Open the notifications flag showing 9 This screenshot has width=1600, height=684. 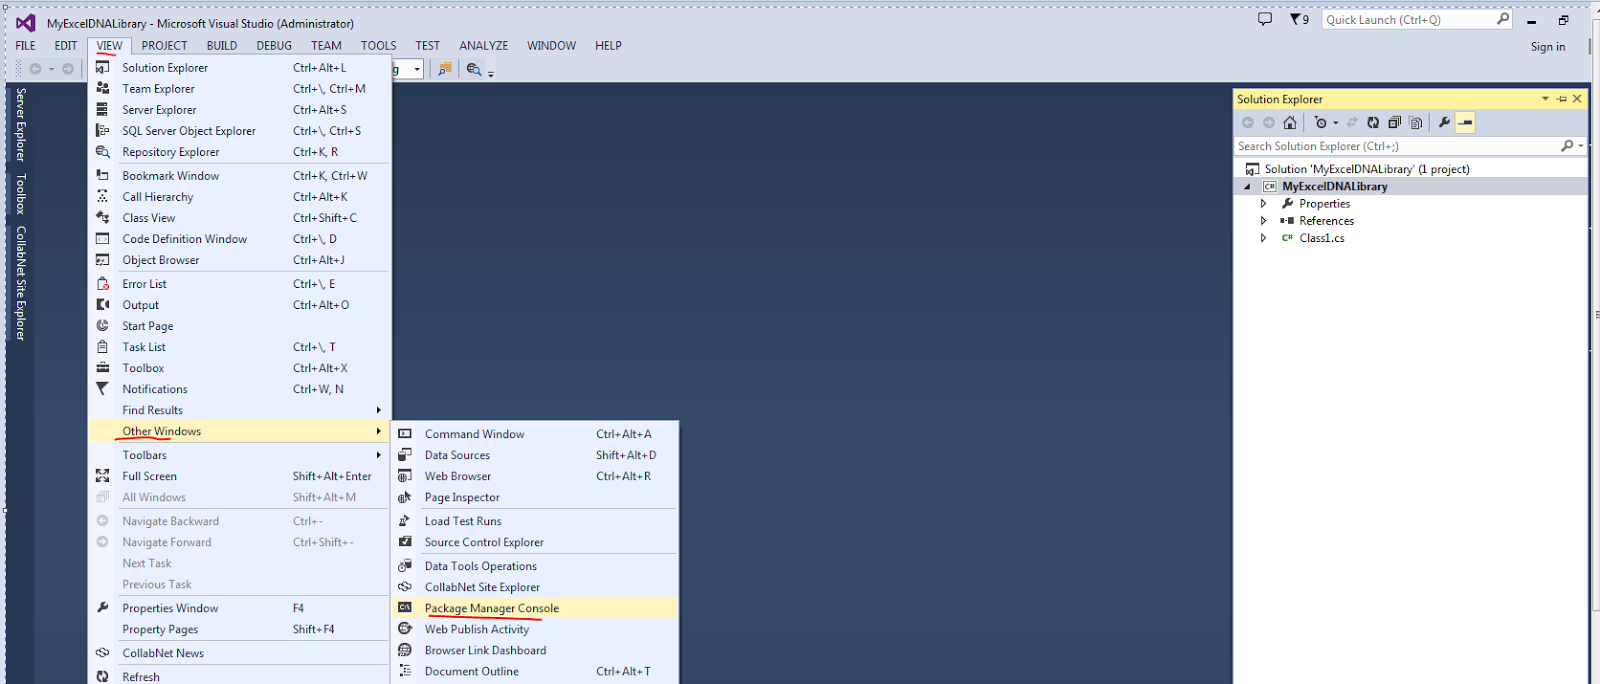click(1299, 19)
